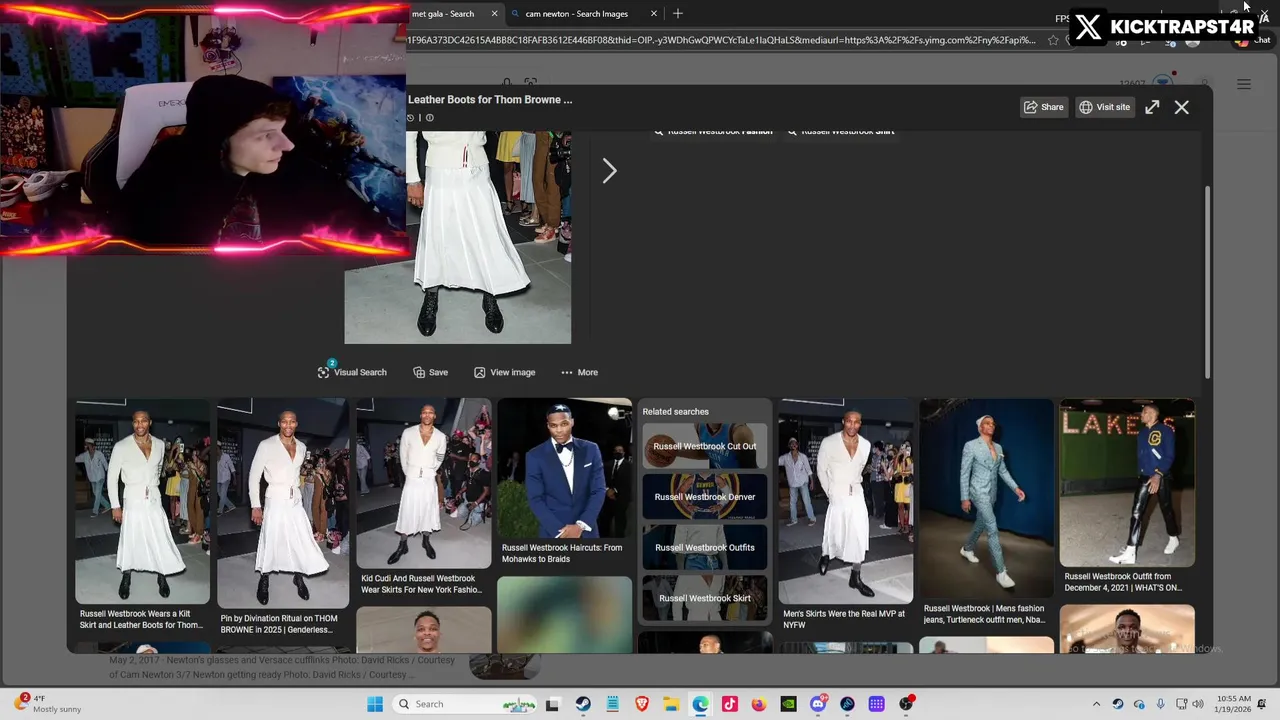Click the image viewer vertical scrollbar
Viewport: 1280px width, 720px height.
(1207, 282)
